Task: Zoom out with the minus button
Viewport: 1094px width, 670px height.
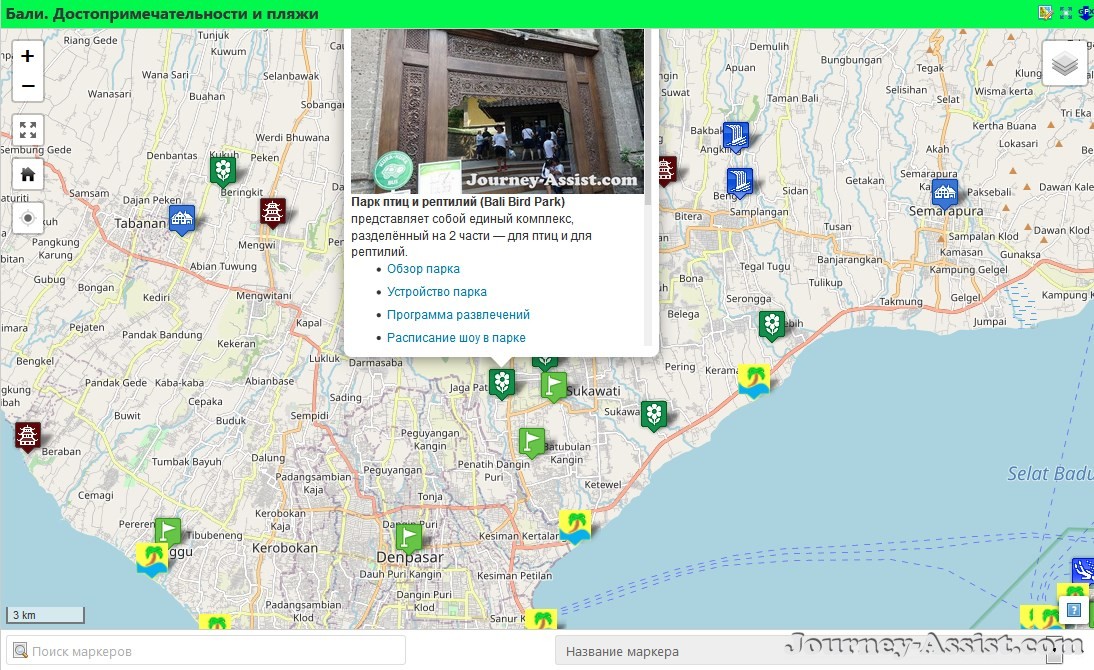Action: 28,86
